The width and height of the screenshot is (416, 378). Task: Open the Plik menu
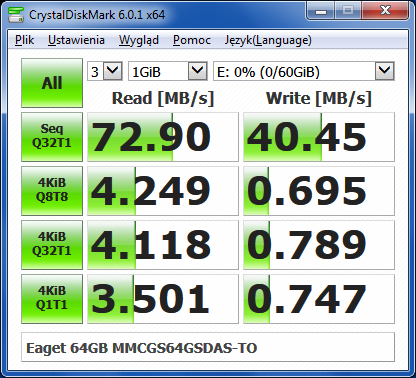pos(25,40)
